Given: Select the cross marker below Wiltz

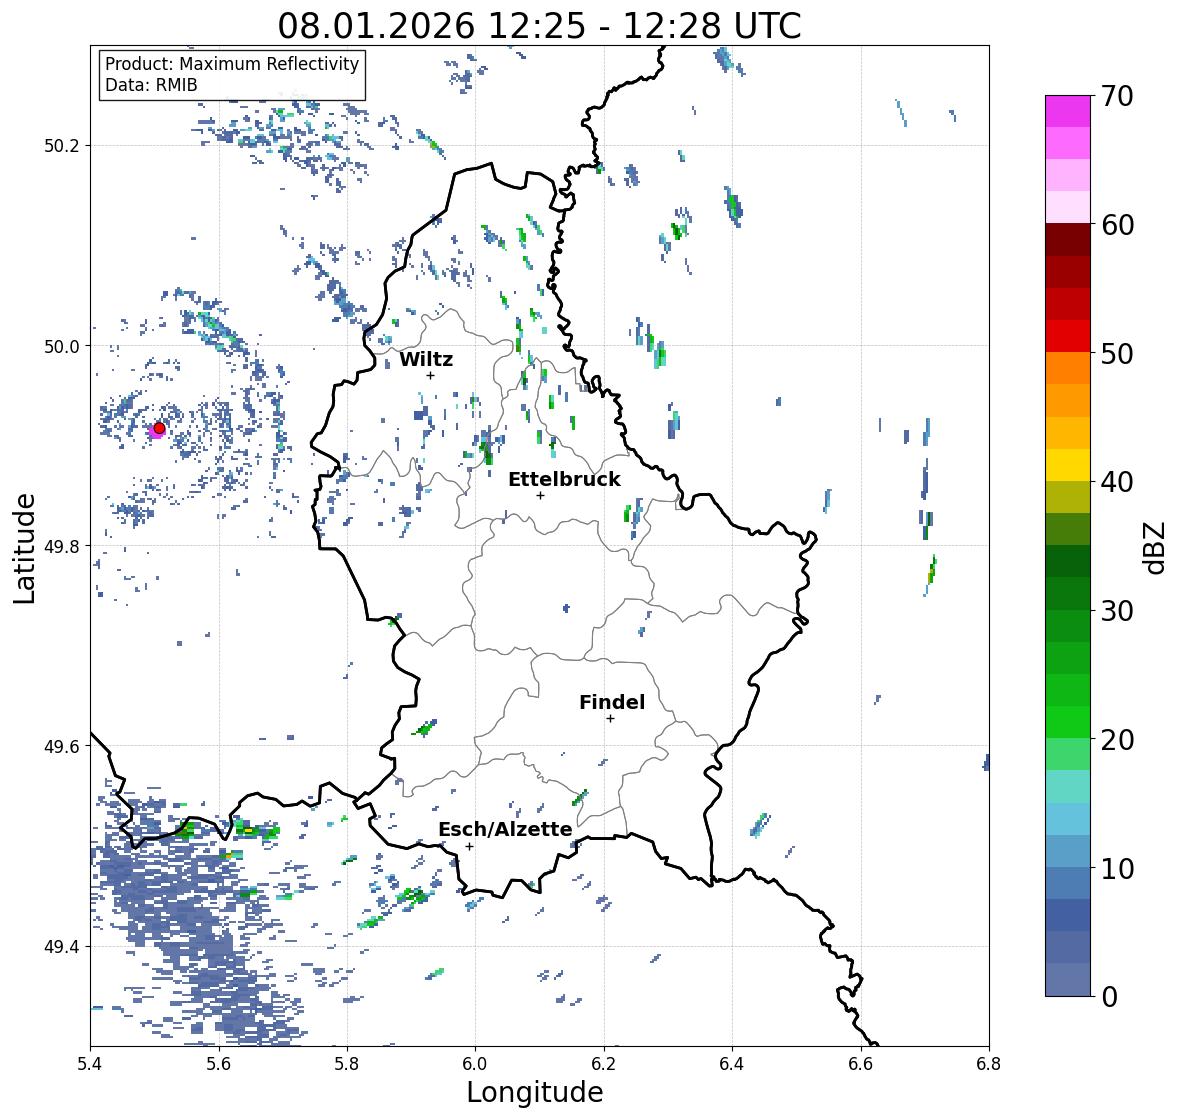Looking at the screenshot, I should (x=430, y=375).
